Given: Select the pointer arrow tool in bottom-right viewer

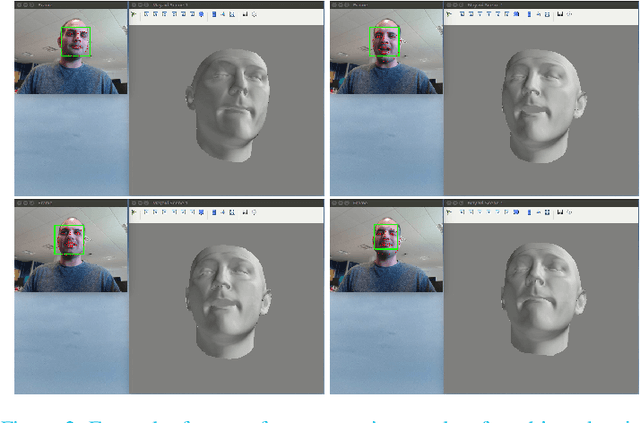Looking at the screenshot, I should 450,212.
